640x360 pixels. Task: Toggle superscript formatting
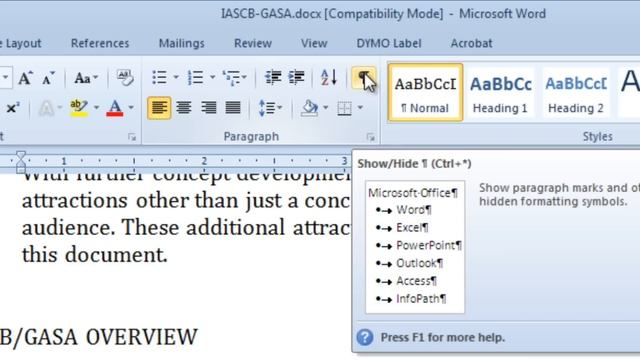(x=13, y=108)
